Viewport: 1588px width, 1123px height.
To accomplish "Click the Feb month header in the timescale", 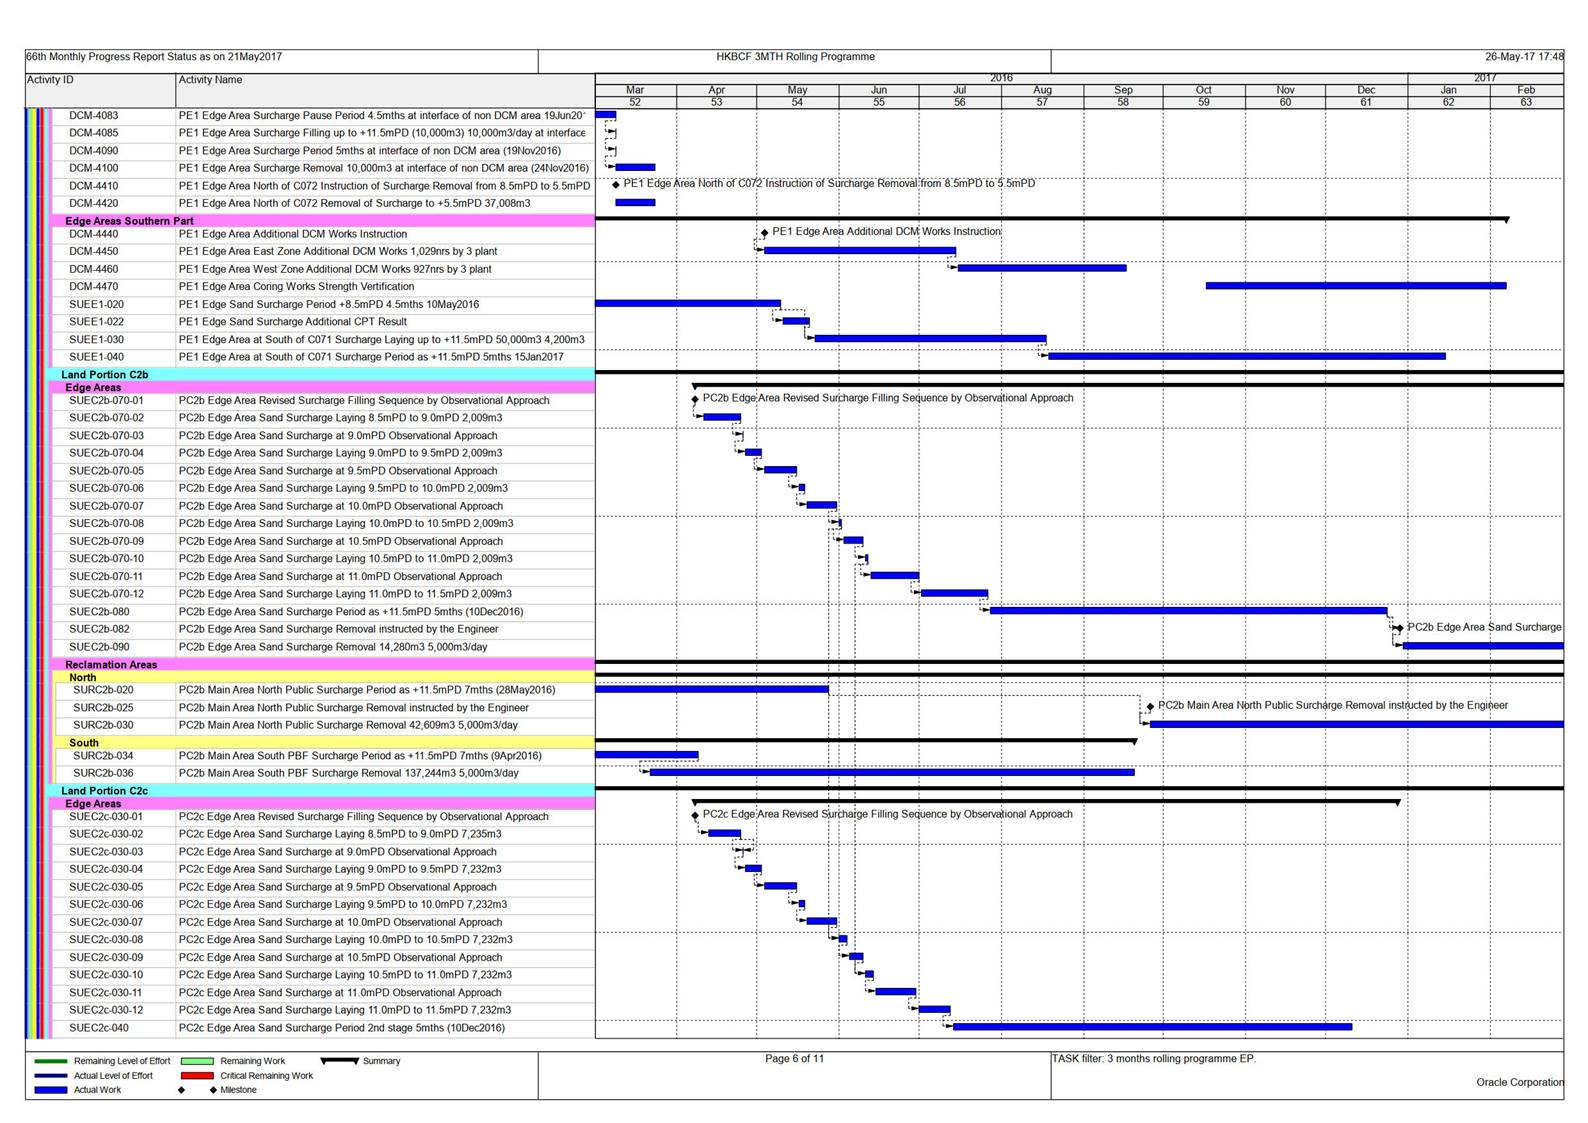I will [1526, 90].
